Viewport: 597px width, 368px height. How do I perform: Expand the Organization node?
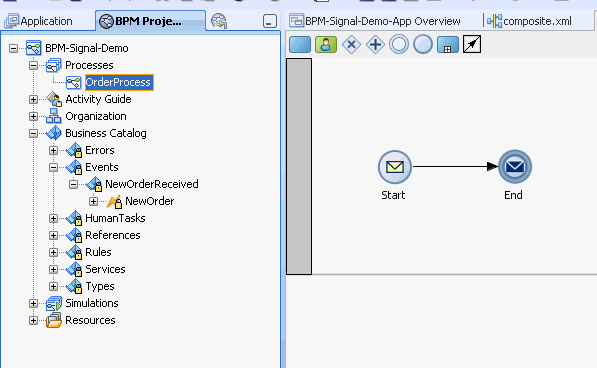click(34, 116)
